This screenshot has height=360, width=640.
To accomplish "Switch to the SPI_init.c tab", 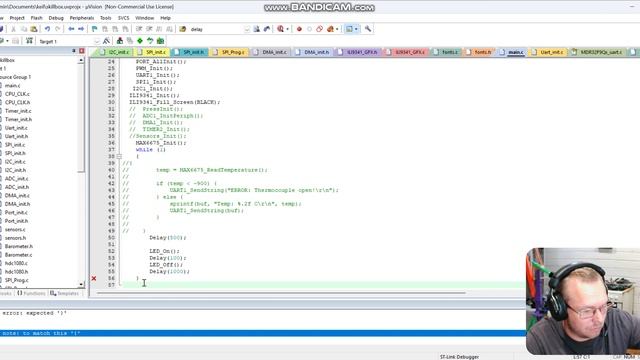I will coord(153,52).
